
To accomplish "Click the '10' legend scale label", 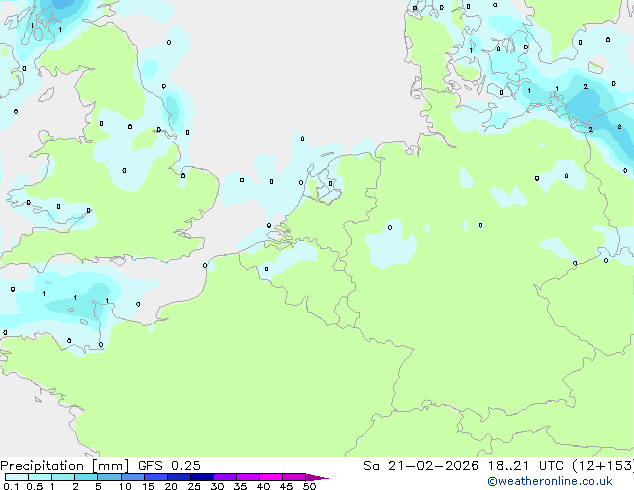I will pos(125,486).
